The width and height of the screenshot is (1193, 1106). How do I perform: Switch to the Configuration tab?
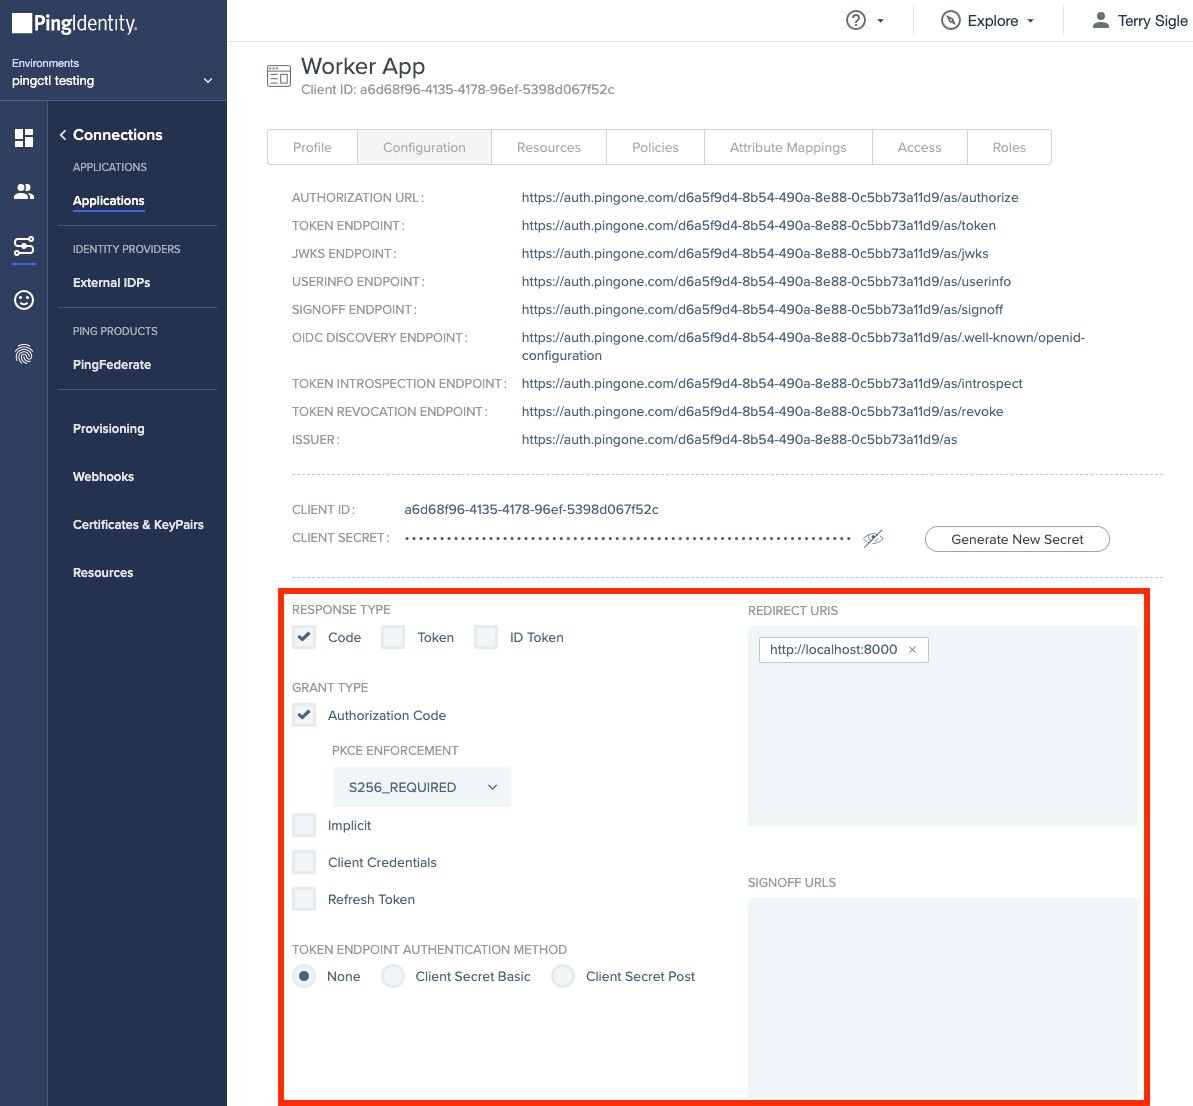click(424, 147)
